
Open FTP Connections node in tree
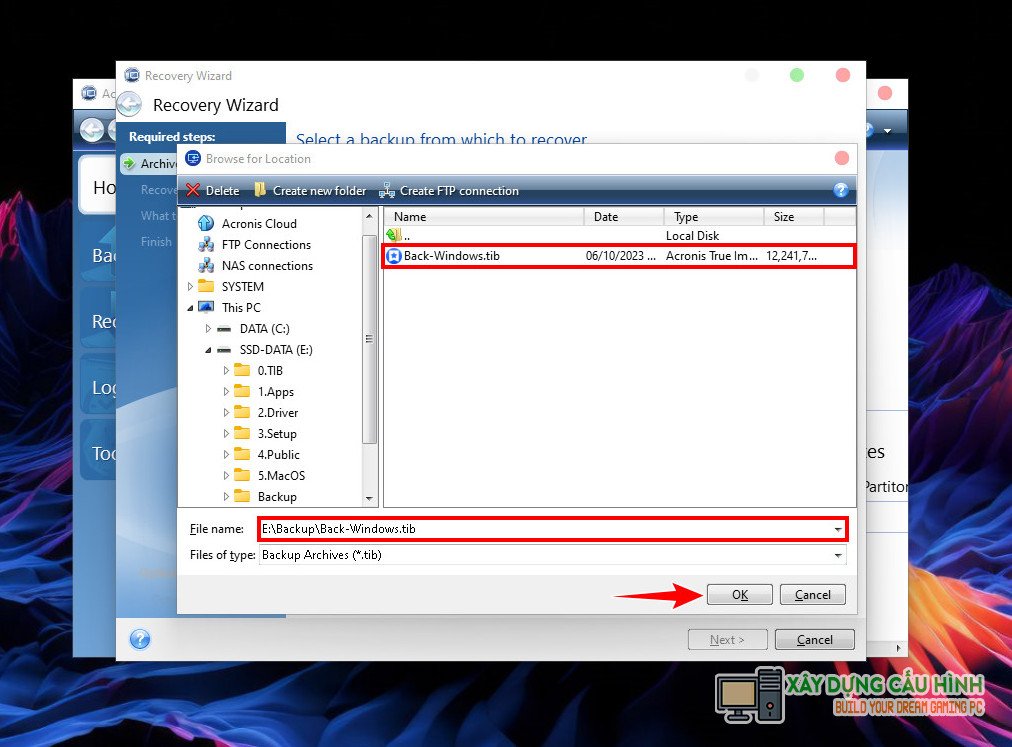pyautogui.click(x=265, y=244)
